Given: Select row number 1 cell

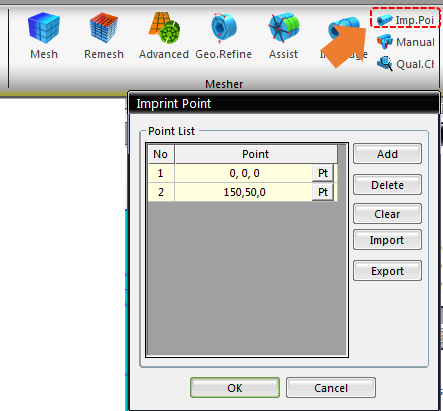Looking at the screenshot, I should tap(161, 173).
